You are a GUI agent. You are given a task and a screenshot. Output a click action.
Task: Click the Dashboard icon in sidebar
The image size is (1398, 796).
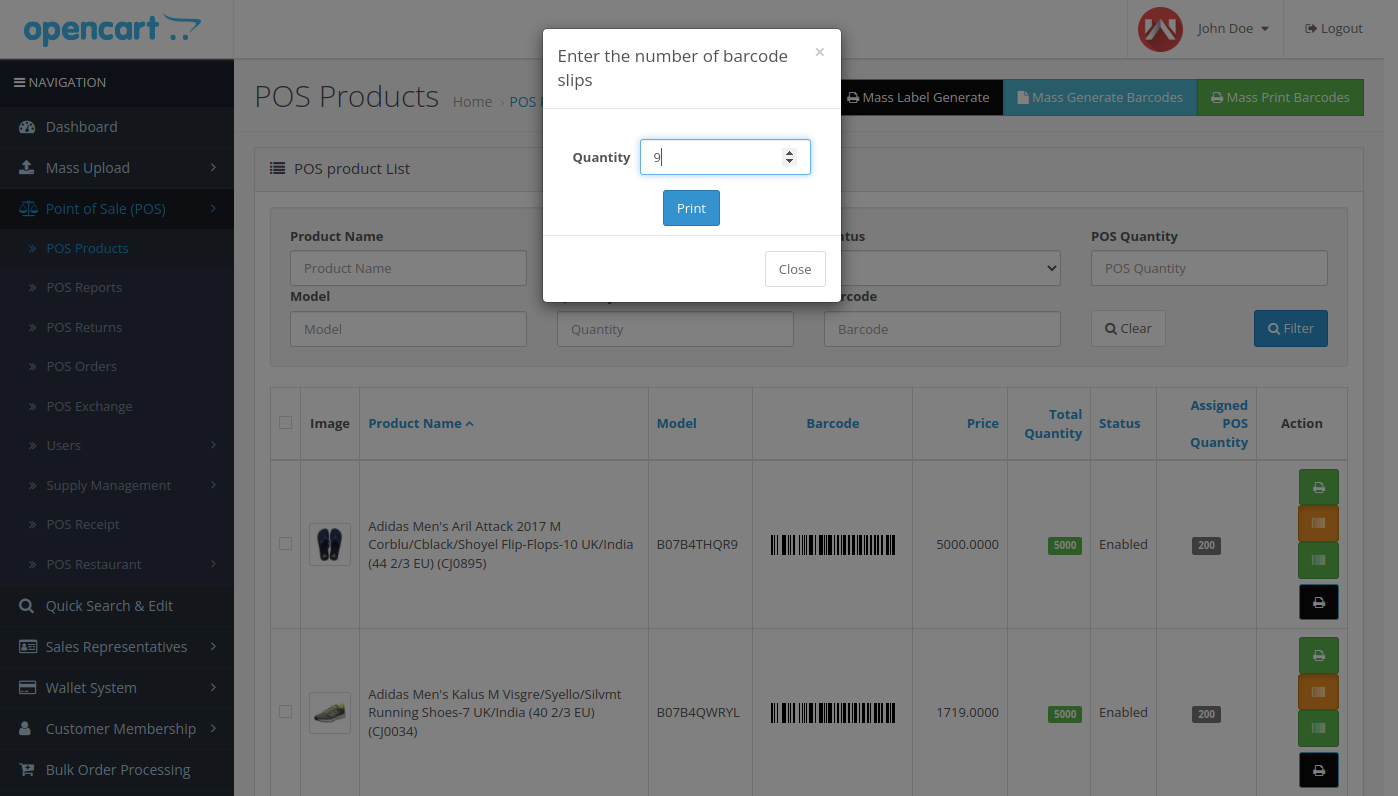click(x=27, y=127)
